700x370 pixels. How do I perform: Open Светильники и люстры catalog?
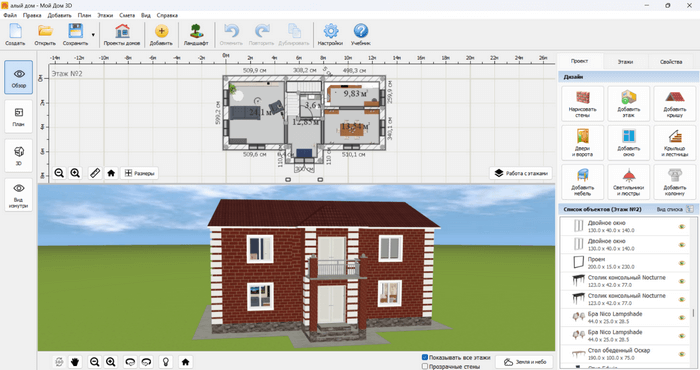pyautogui.click(x=629, y=182)
